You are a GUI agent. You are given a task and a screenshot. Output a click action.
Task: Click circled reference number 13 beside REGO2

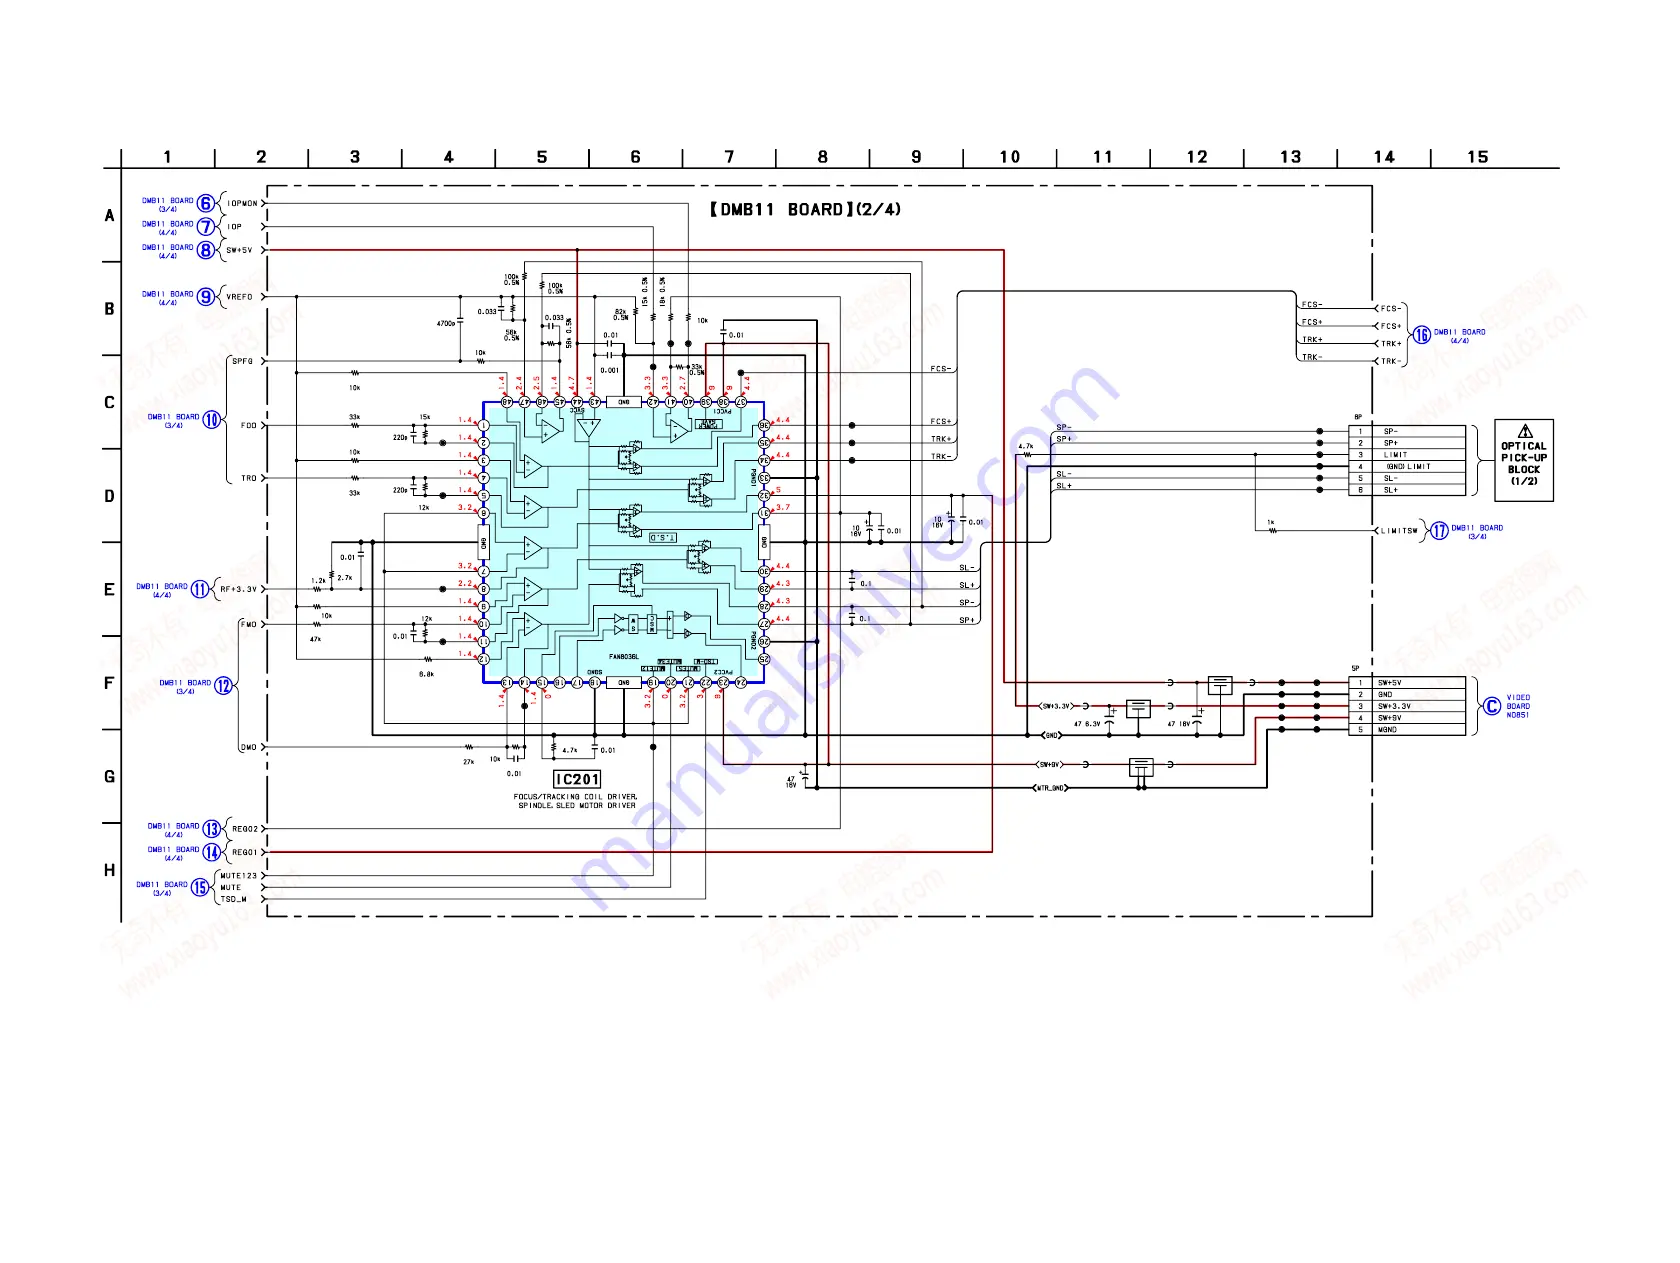pyautogui.click(x=212, y=829)
